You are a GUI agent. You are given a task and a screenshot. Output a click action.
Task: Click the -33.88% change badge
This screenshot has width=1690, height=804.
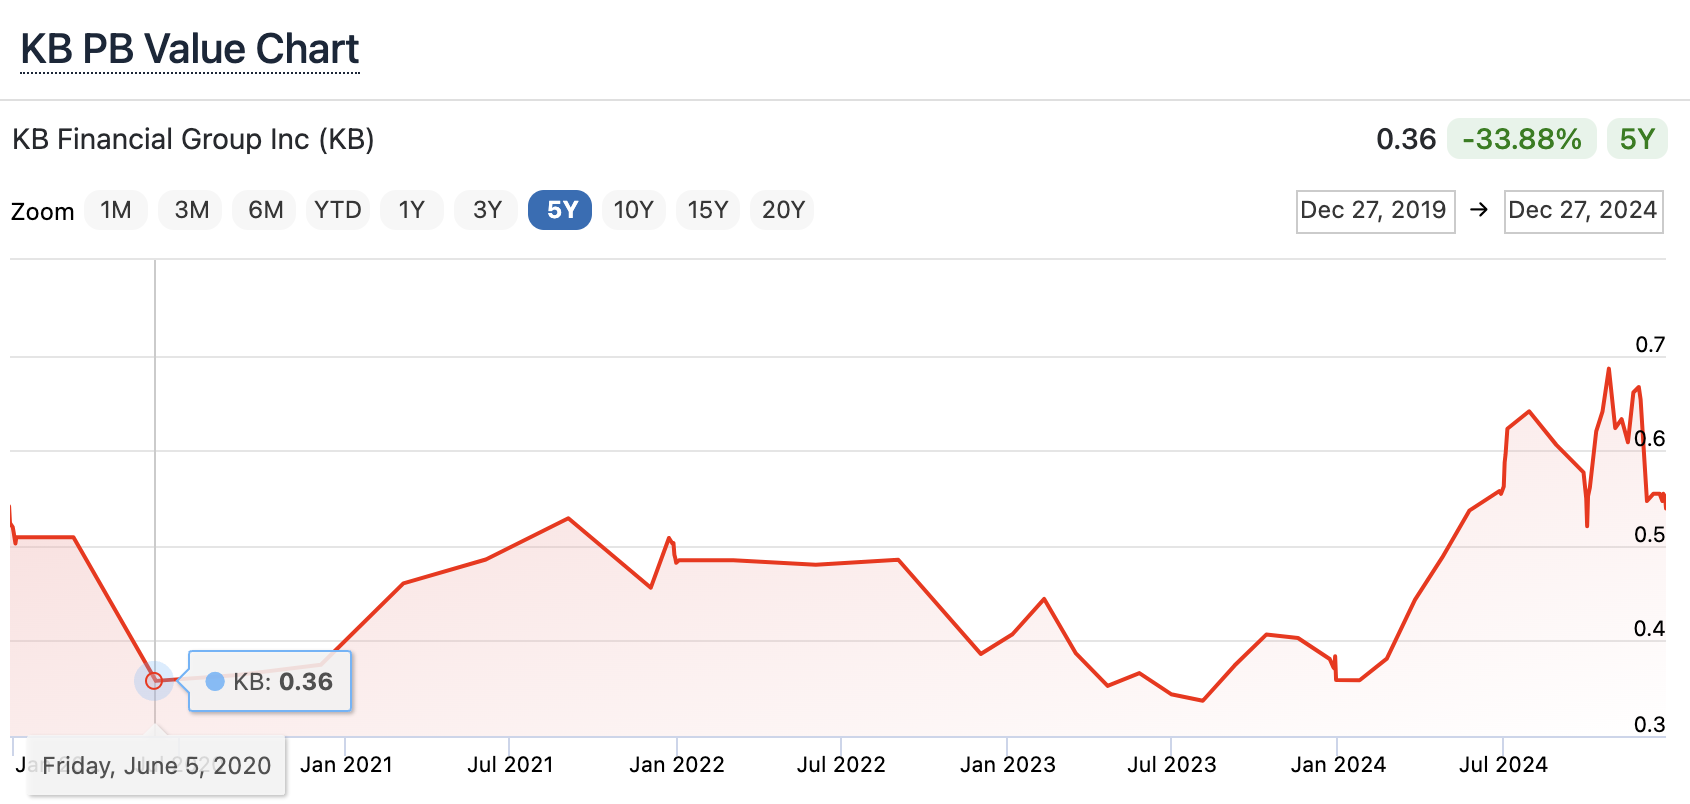[1522, 139]
